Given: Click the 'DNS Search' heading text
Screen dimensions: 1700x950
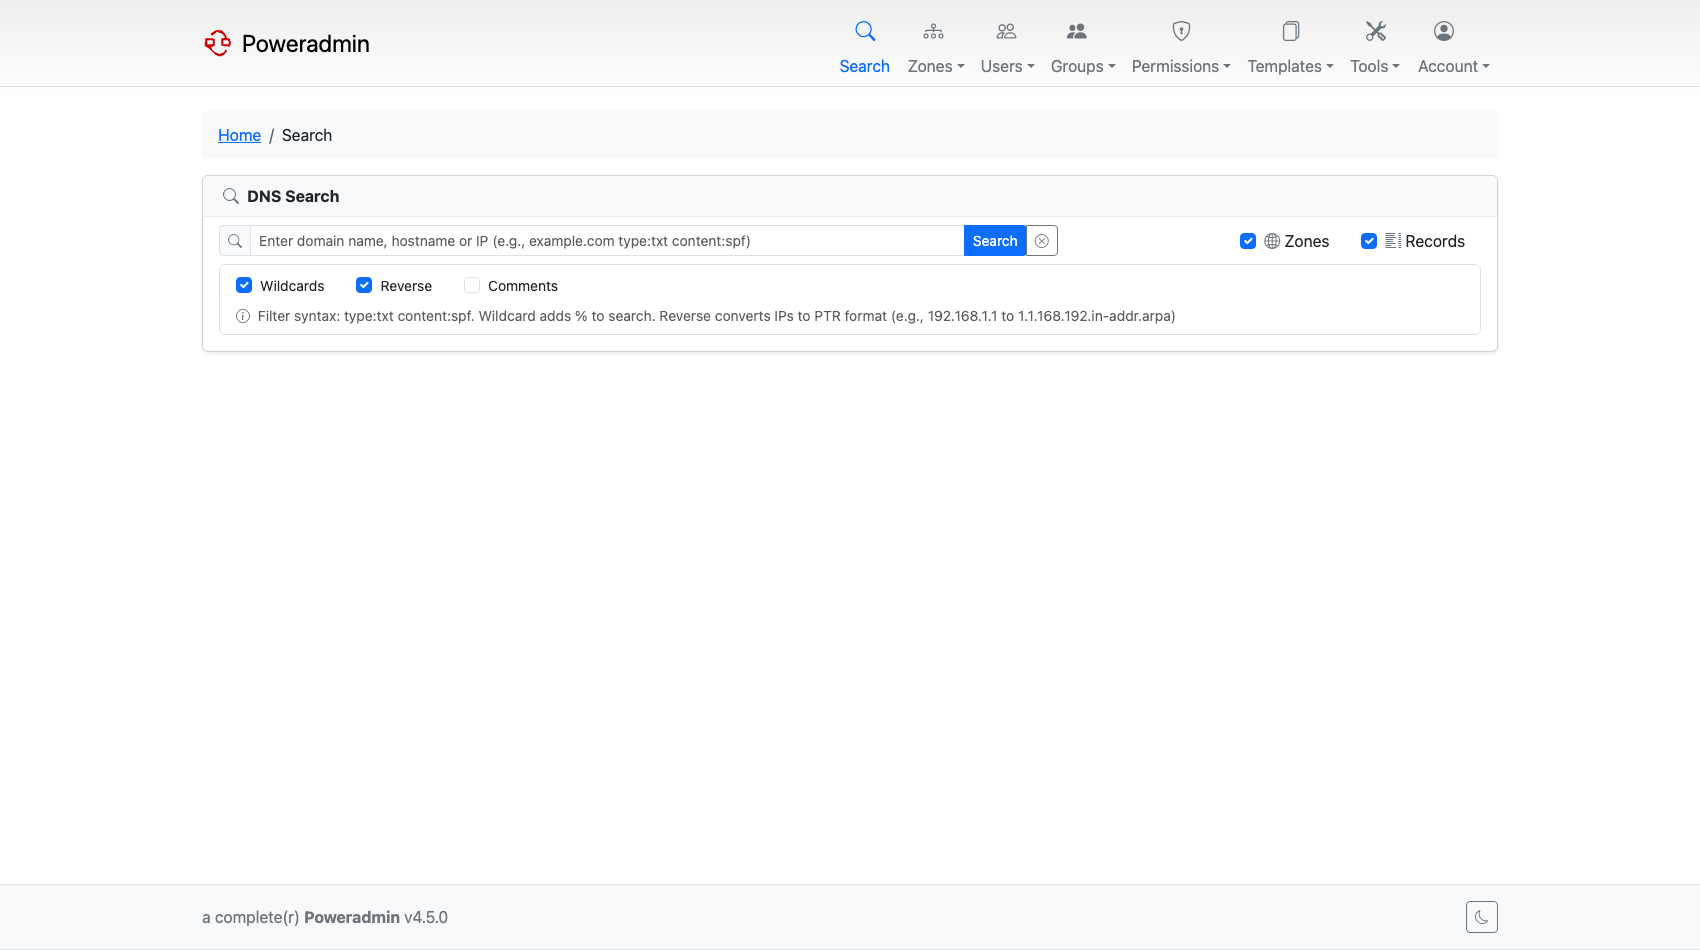Looking at the screenshot, I should (x=293, y=196).
